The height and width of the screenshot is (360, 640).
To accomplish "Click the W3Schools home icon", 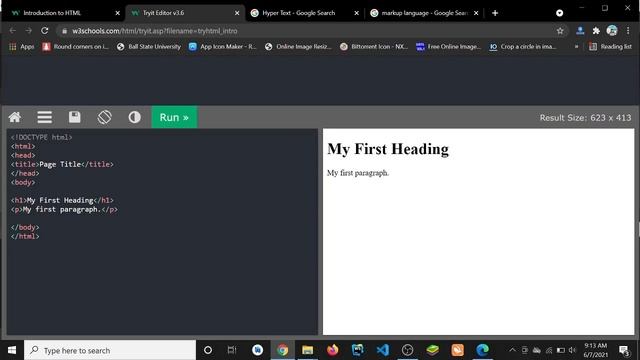I will [15, 118].
